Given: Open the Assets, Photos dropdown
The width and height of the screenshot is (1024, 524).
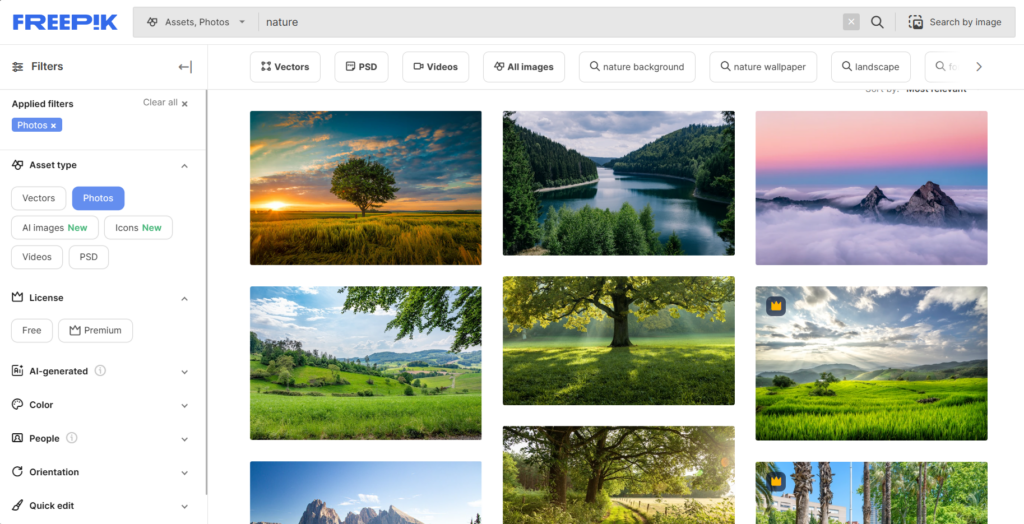Looking at the screenshot, I should (x=195, y=22).
